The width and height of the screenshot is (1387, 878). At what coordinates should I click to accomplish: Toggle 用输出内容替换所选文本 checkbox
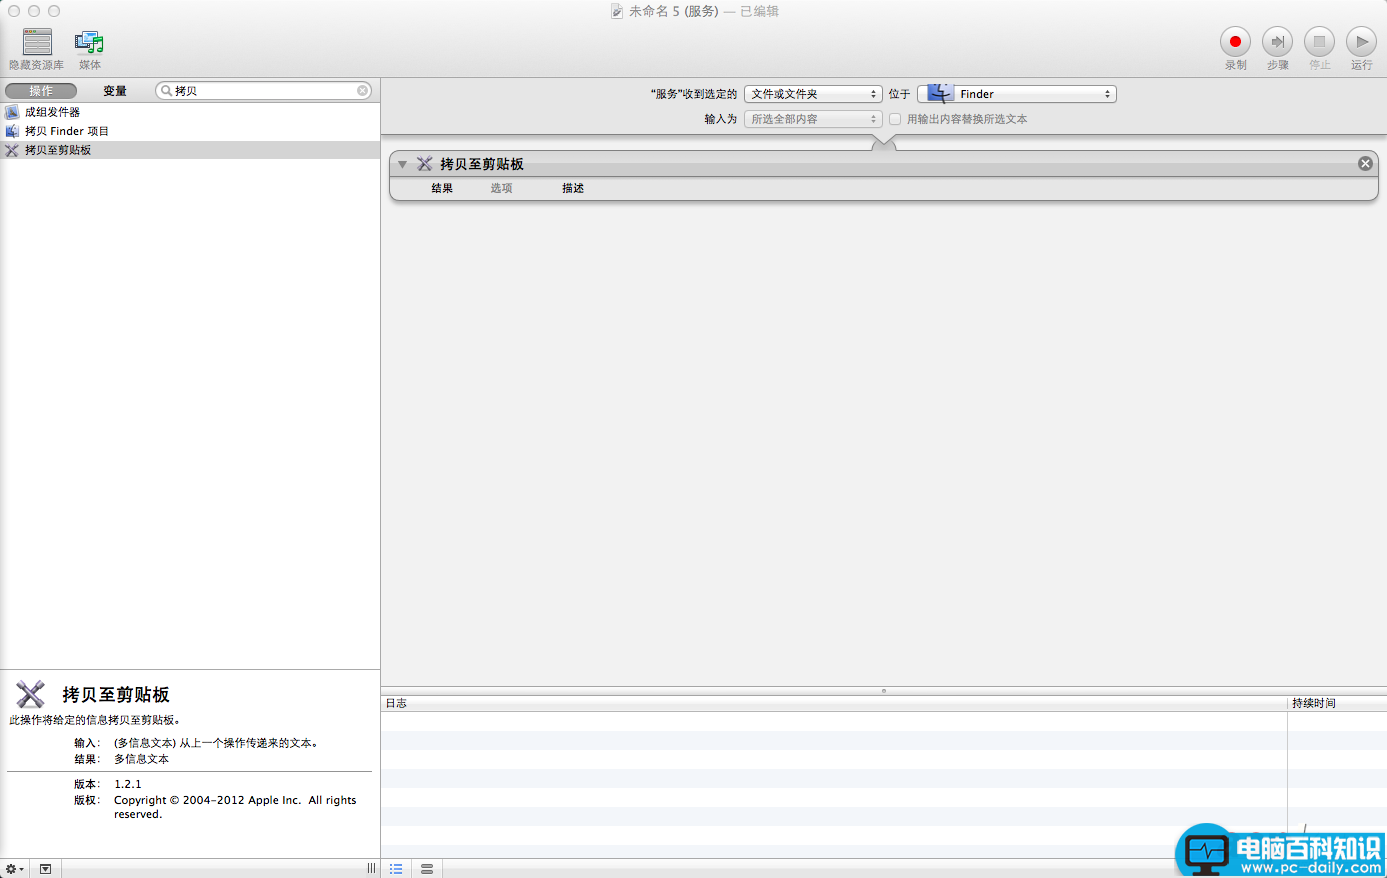tap(895, 119)
